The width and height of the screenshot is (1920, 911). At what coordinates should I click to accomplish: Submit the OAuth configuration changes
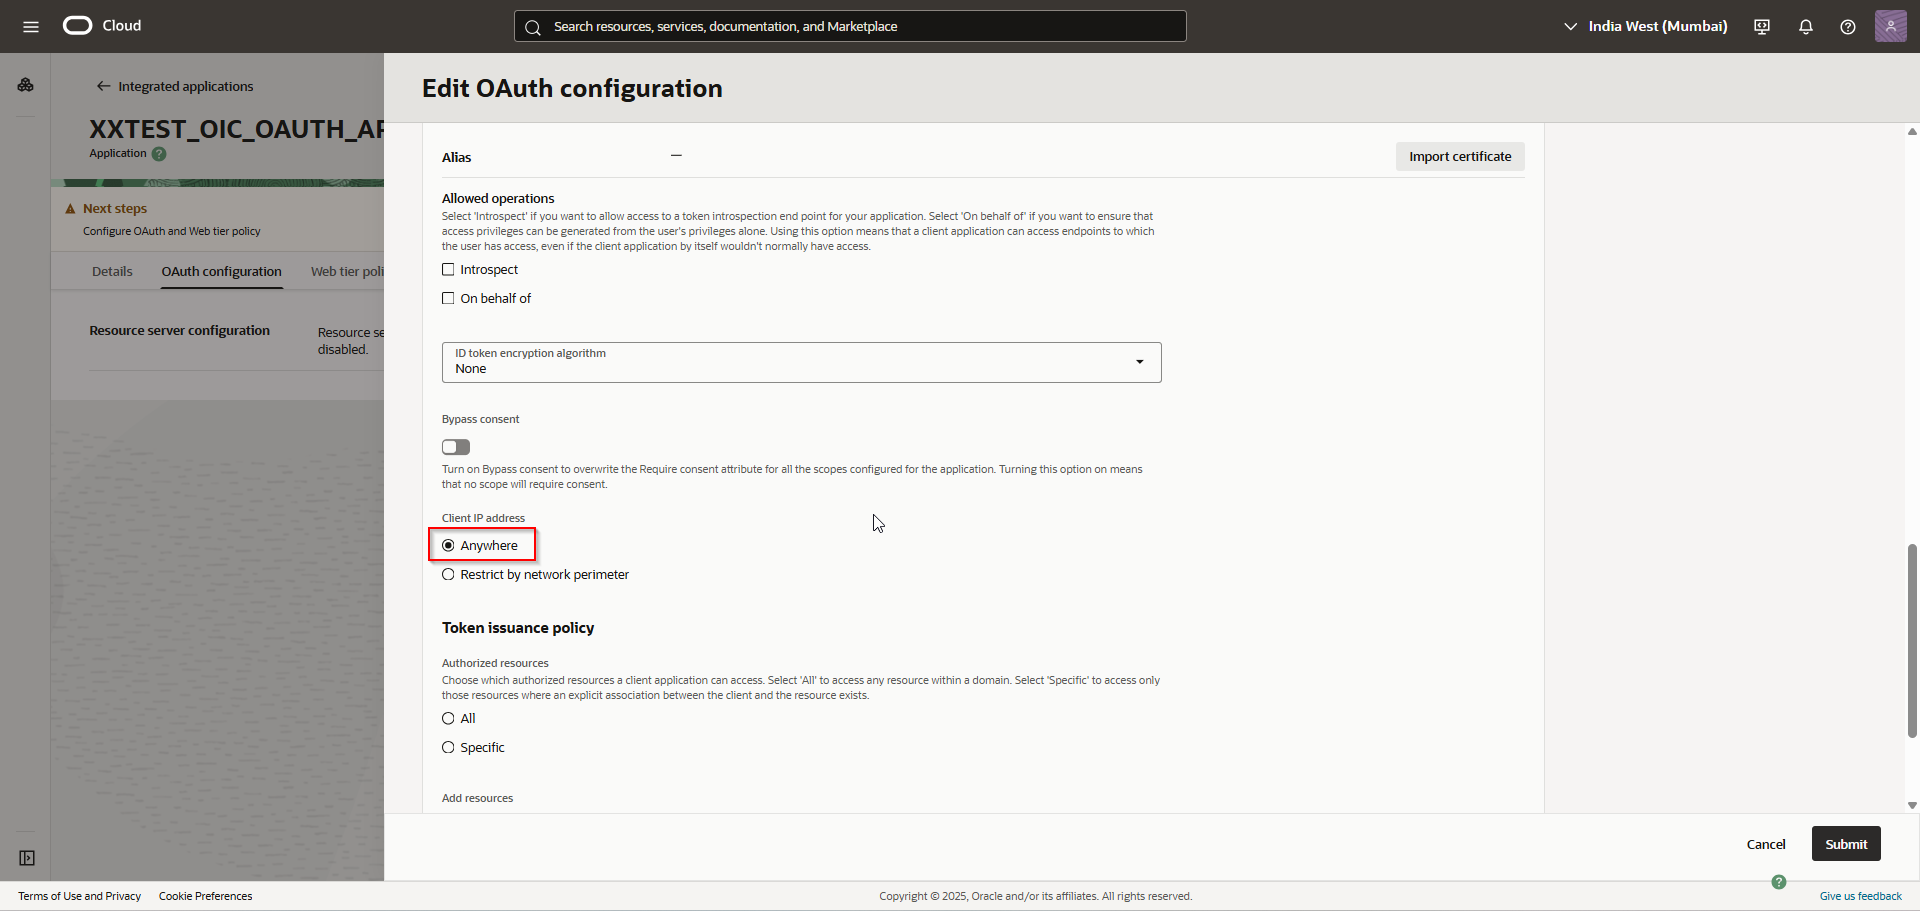coord(1845,843)
